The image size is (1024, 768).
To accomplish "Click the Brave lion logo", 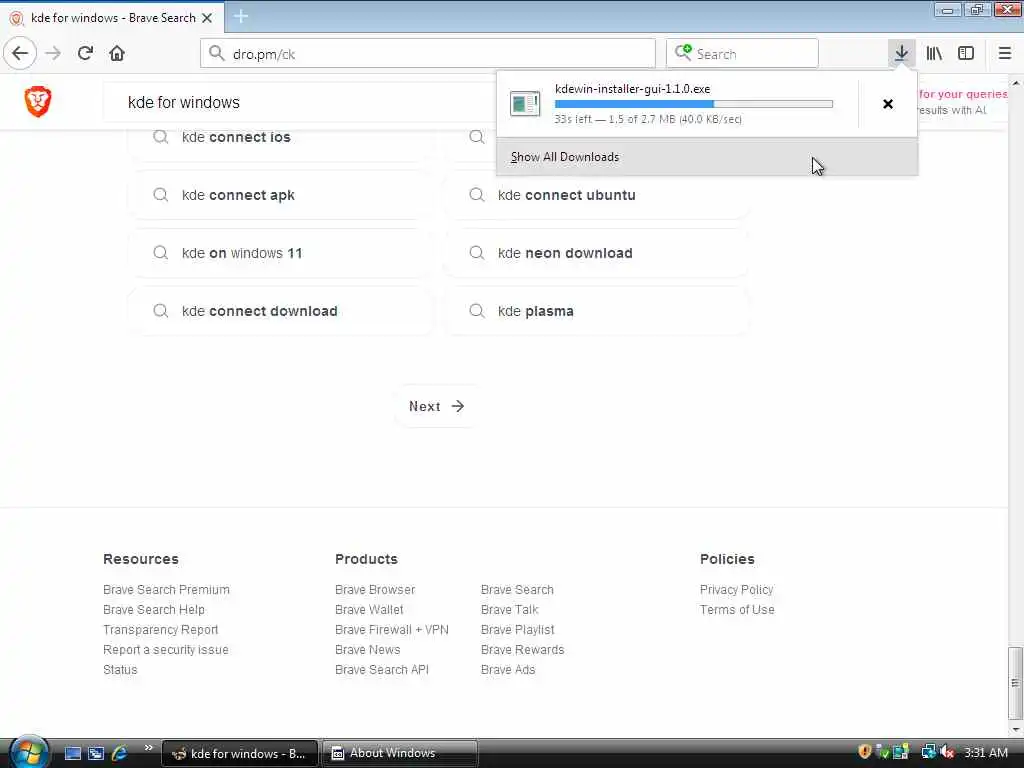I will (38, 101).
